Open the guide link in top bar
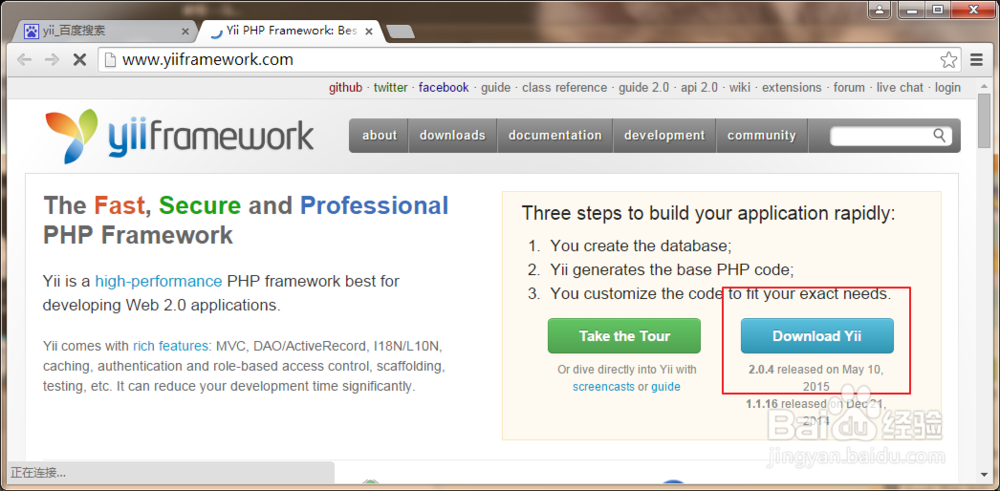 click(496, 88)
